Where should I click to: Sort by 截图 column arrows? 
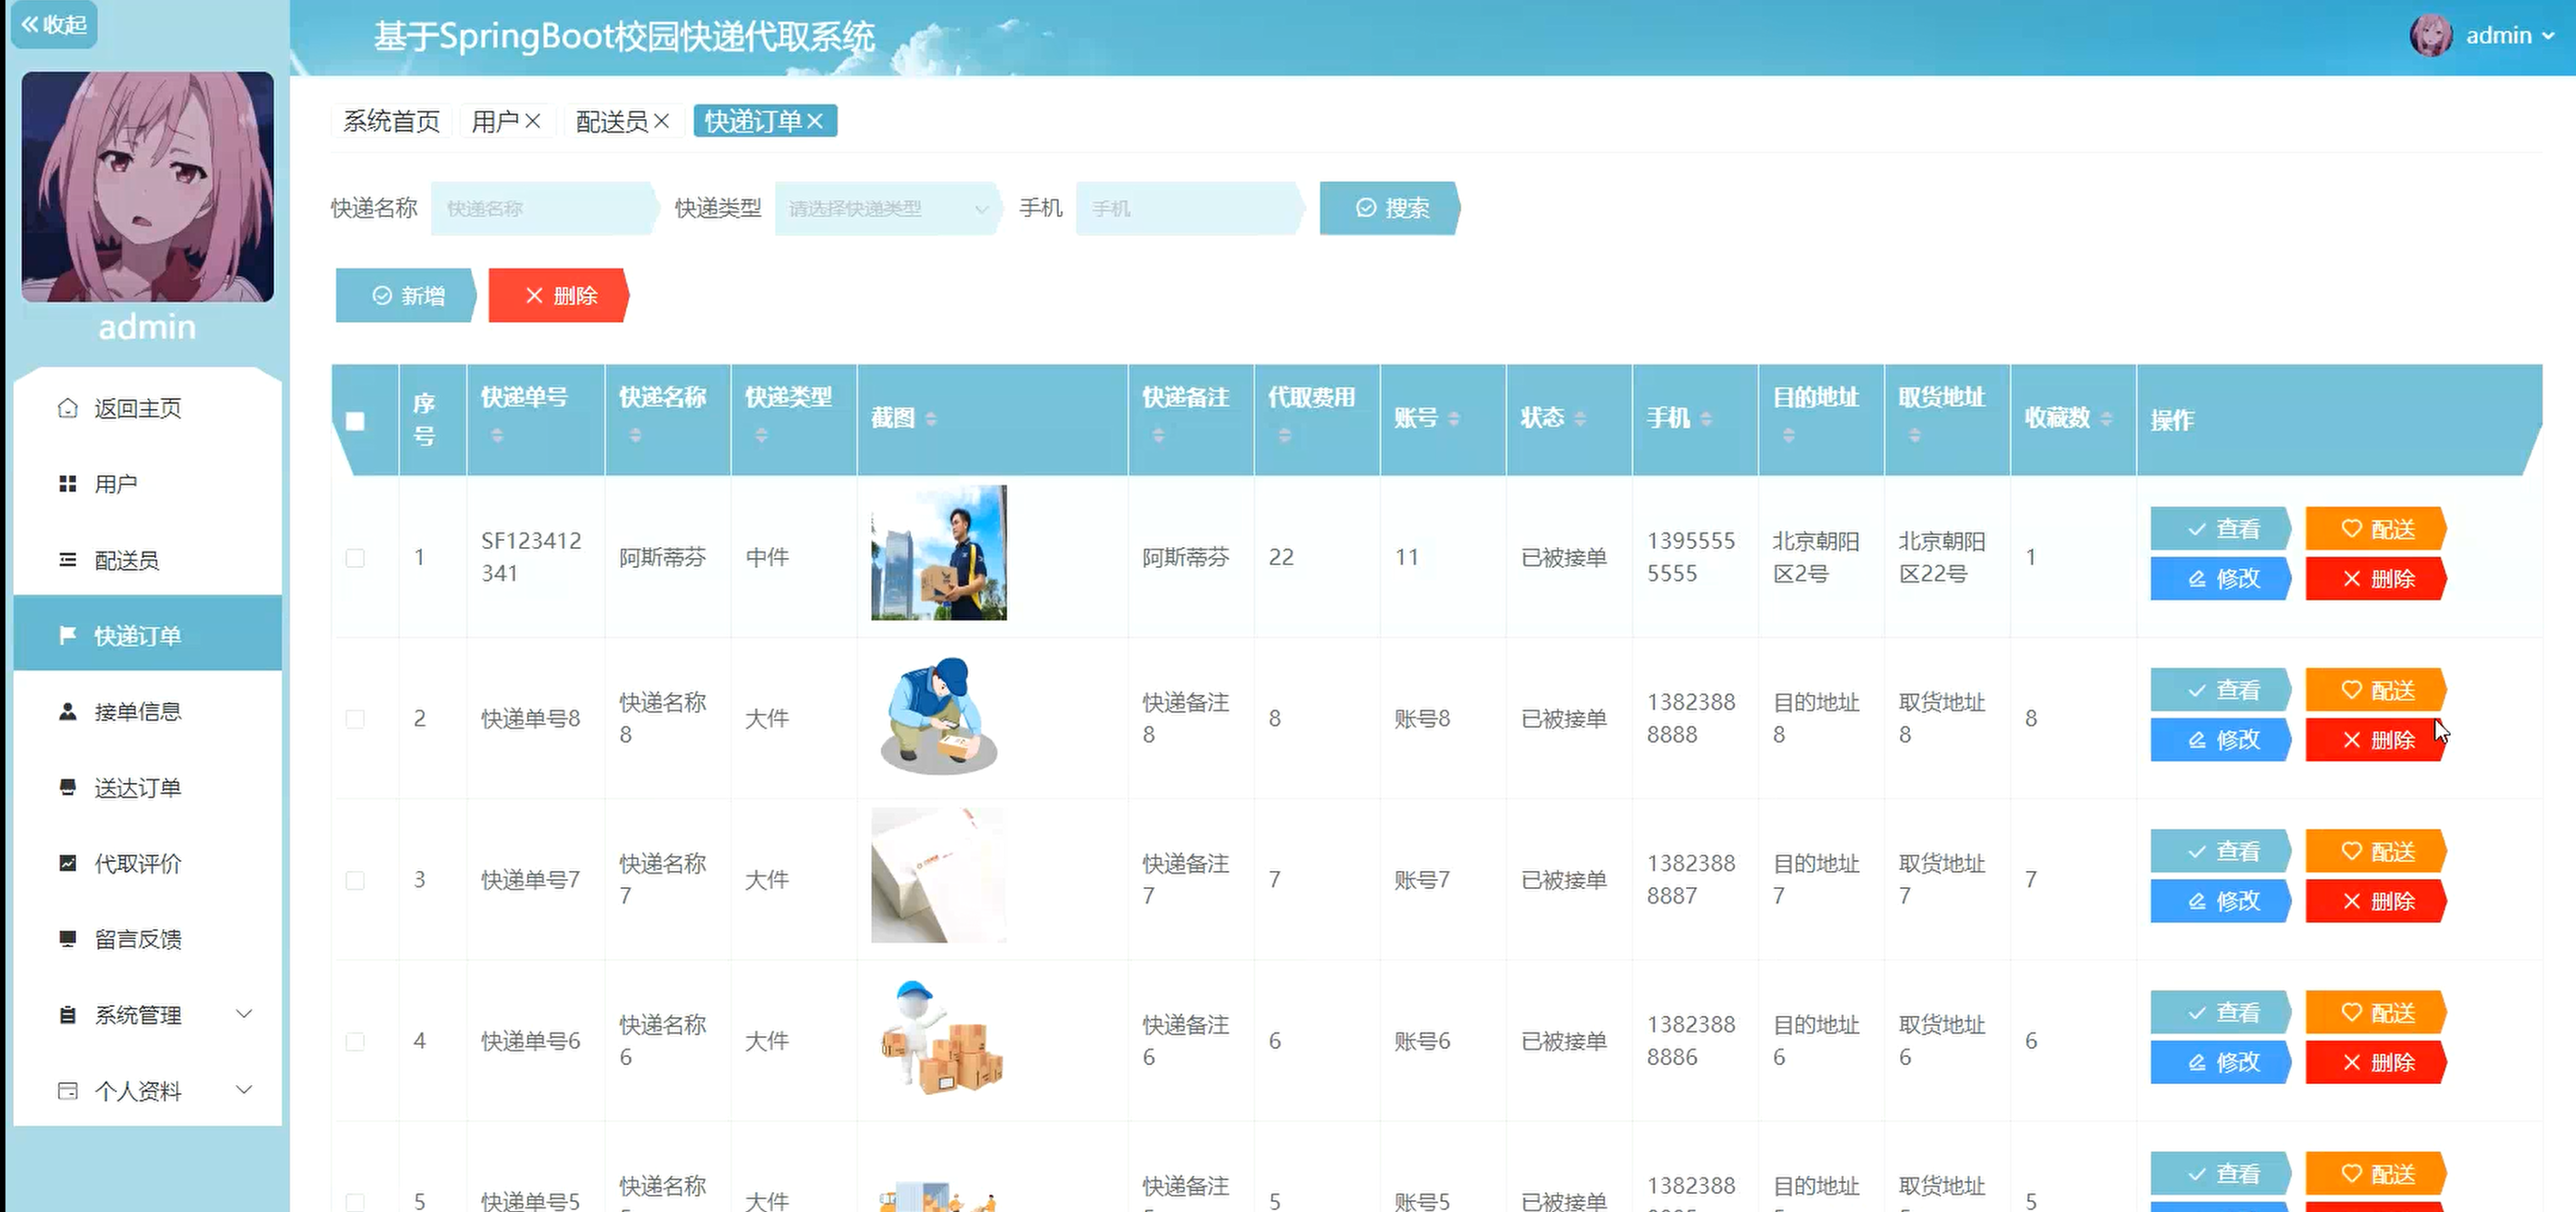coord(931,419)
